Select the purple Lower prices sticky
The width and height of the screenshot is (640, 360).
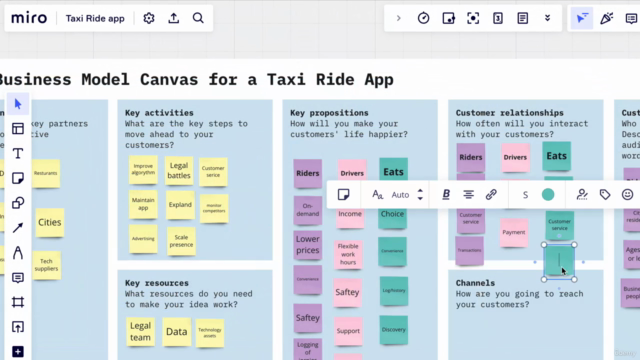(308, 245)
